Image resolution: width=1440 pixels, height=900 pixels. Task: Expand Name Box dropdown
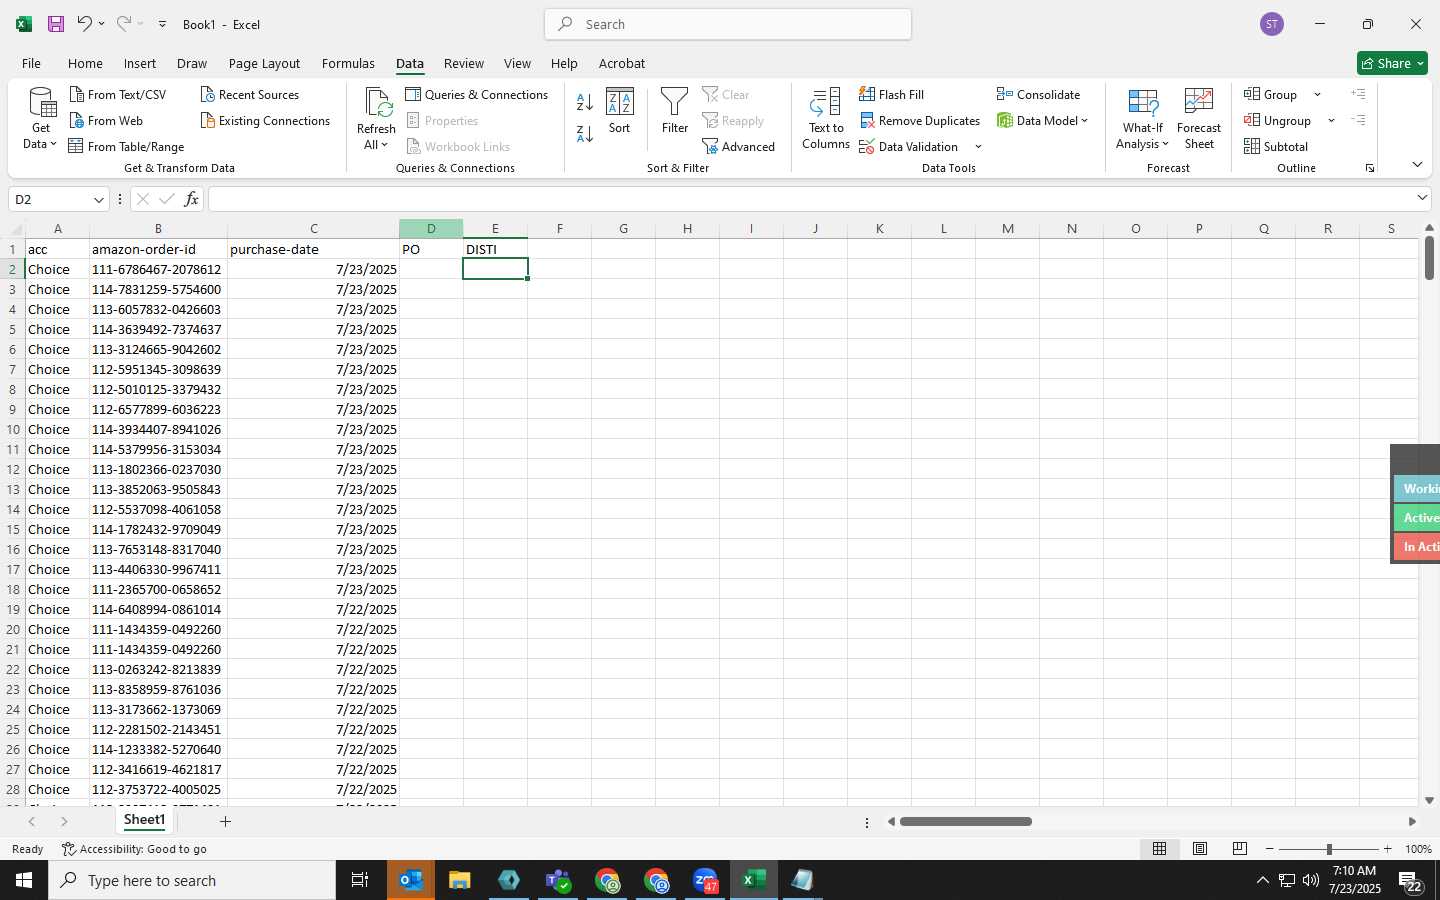click(98, 200)
